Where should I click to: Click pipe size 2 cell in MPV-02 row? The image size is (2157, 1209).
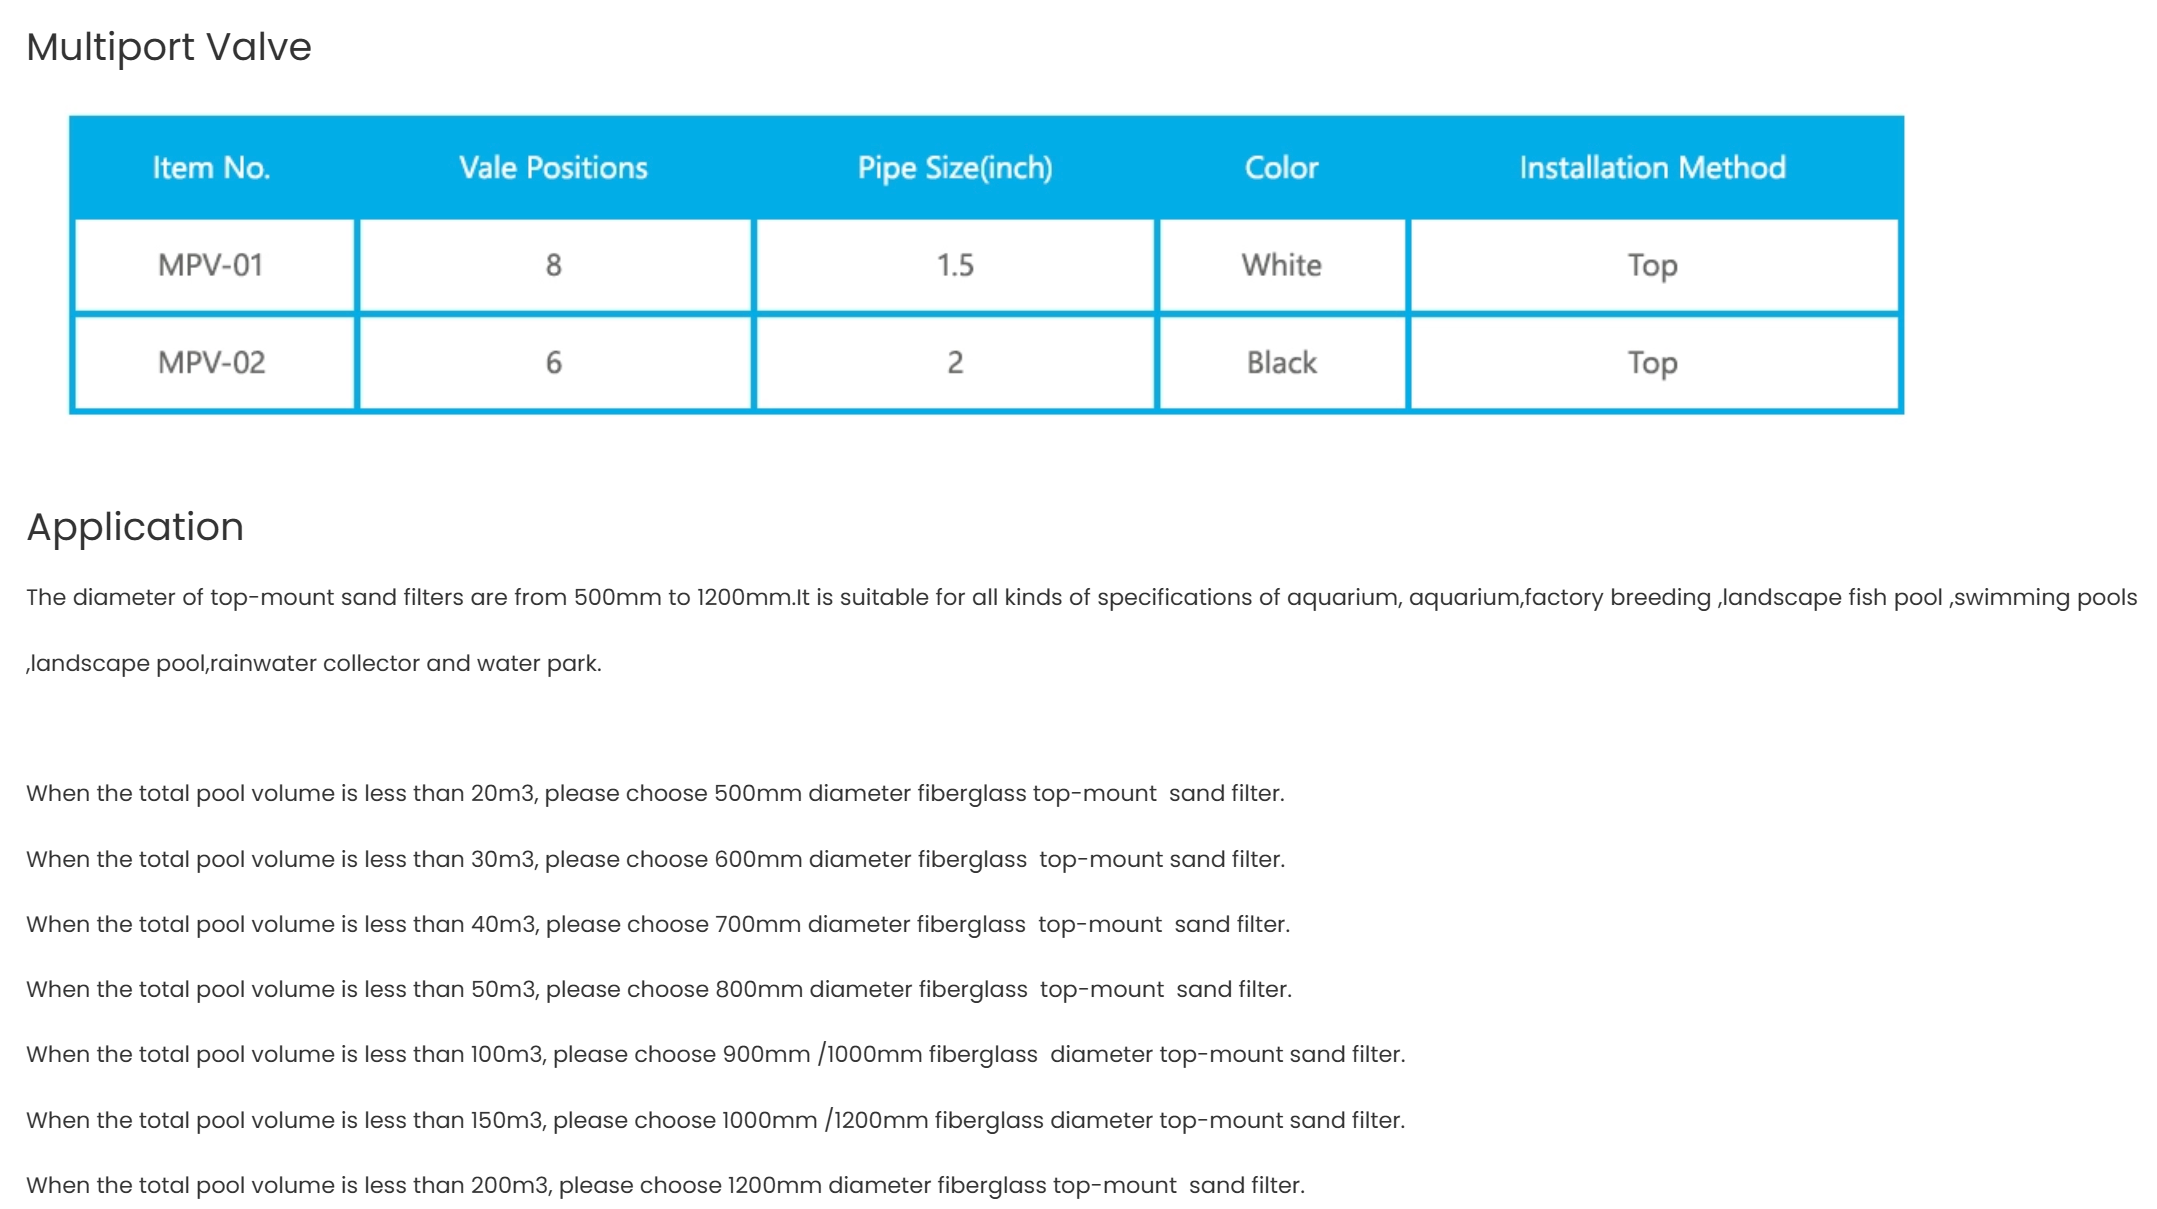955,362
